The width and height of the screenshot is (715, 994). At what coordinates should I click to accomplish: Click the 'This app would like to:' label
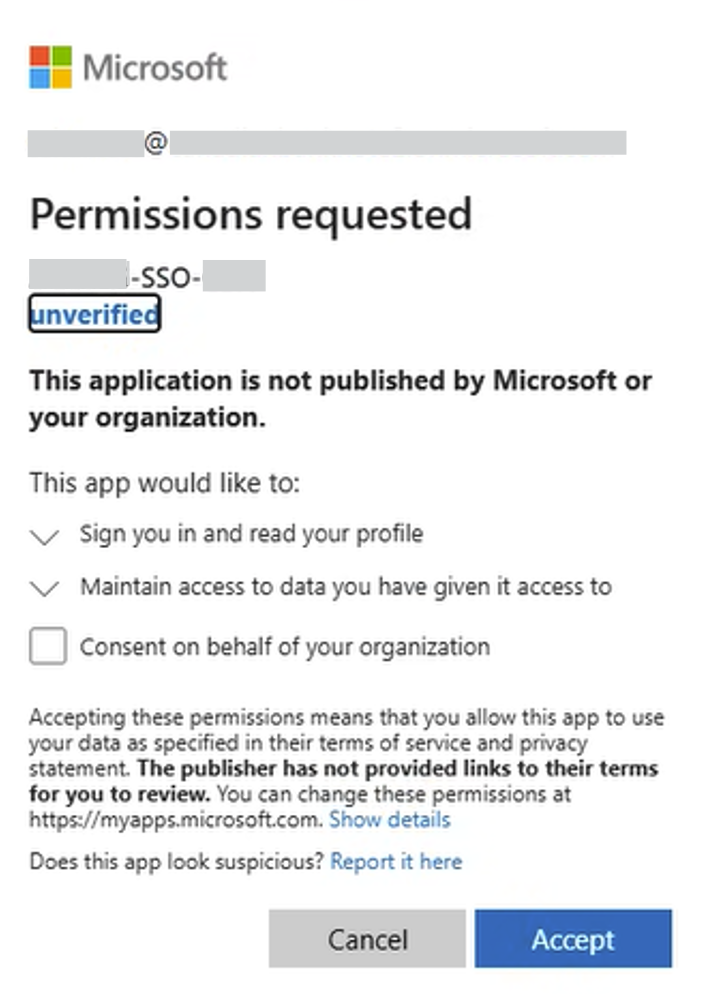pyautogui.click(x=165, y=483)
